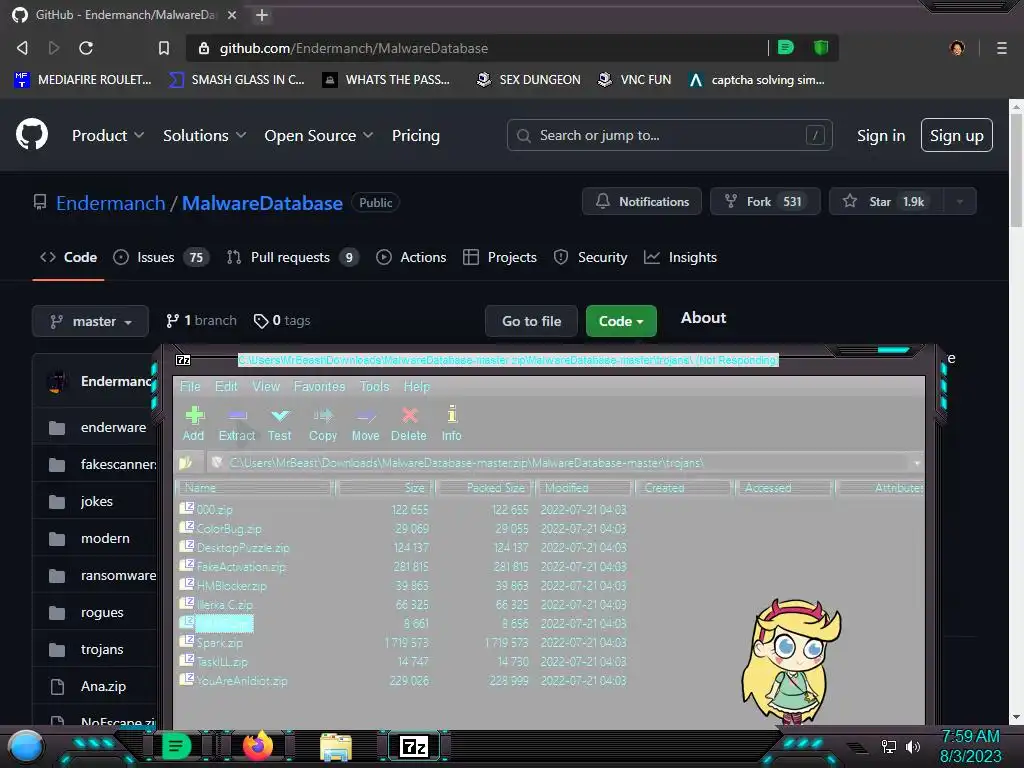This screenshot has width=1024, height=768.
Task: Open the Tools menu in 7-Zip
Action: pos(374,387)
